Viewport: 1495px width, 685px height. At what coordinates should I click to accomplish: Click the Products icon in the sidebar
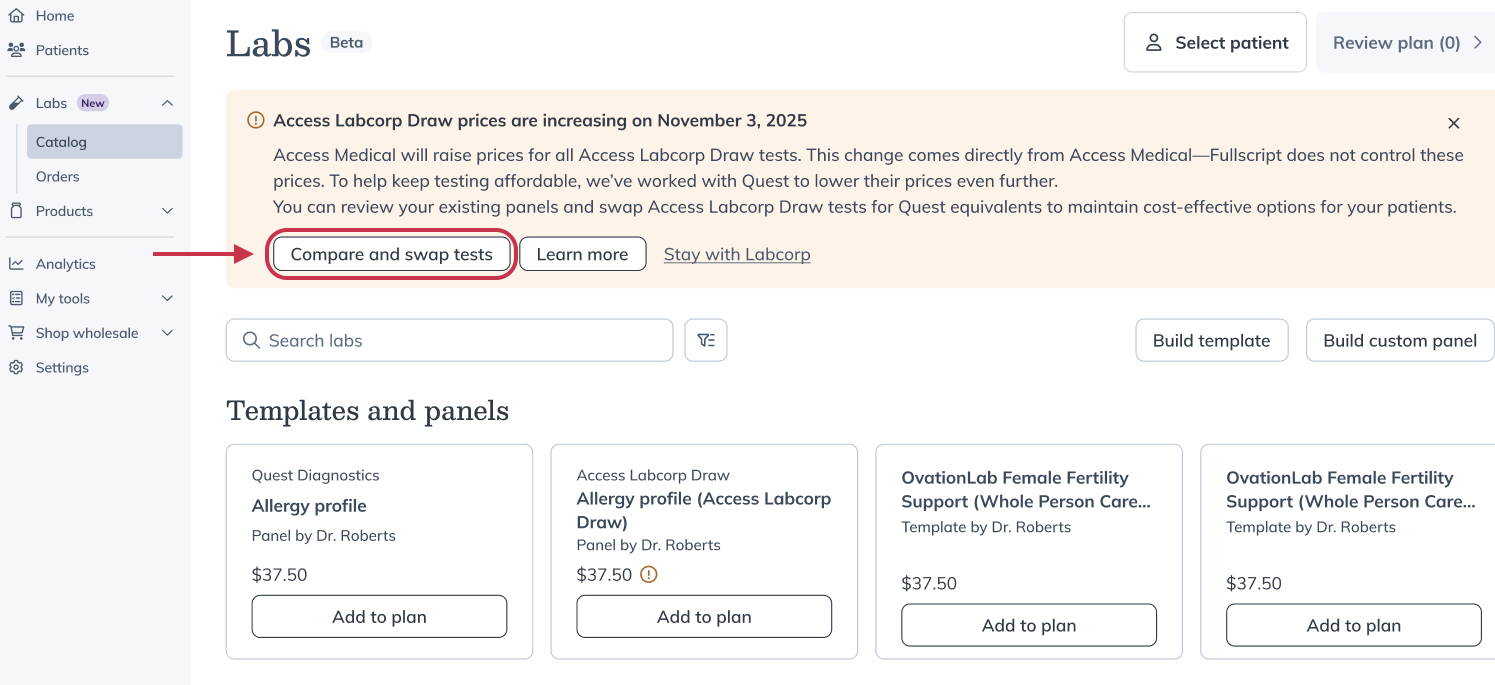pos(17,211)
